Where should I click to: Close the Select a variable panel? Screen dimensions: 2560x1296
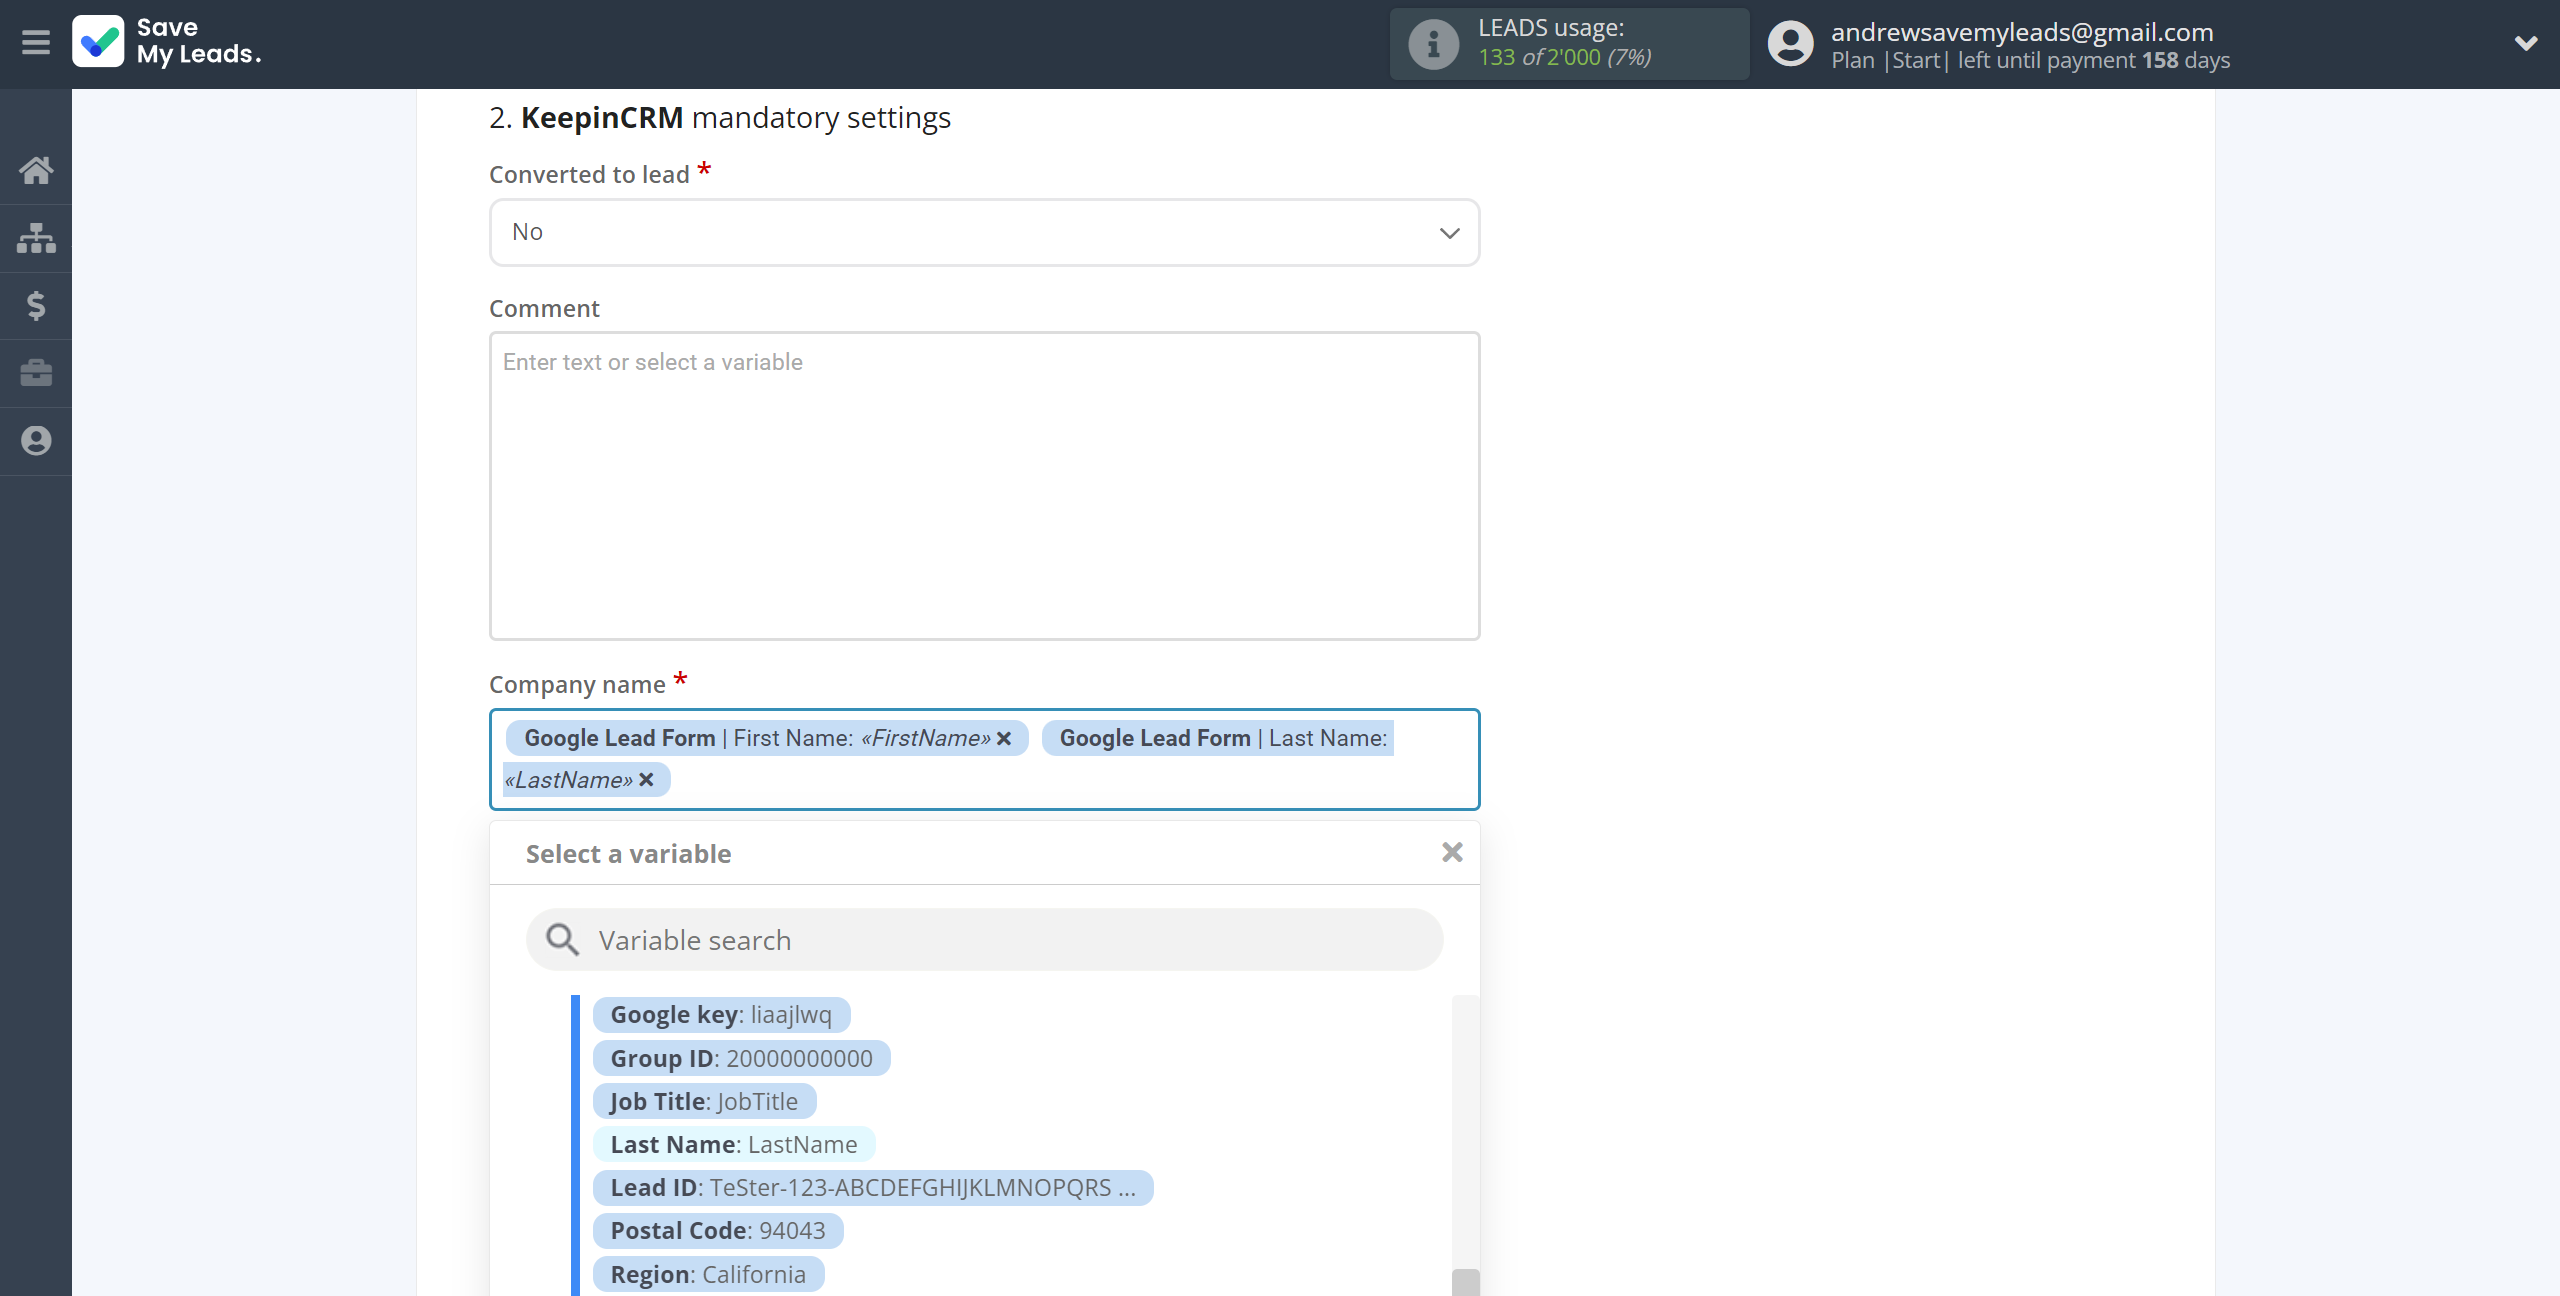pyautogui.click(x=1452, y=852)
